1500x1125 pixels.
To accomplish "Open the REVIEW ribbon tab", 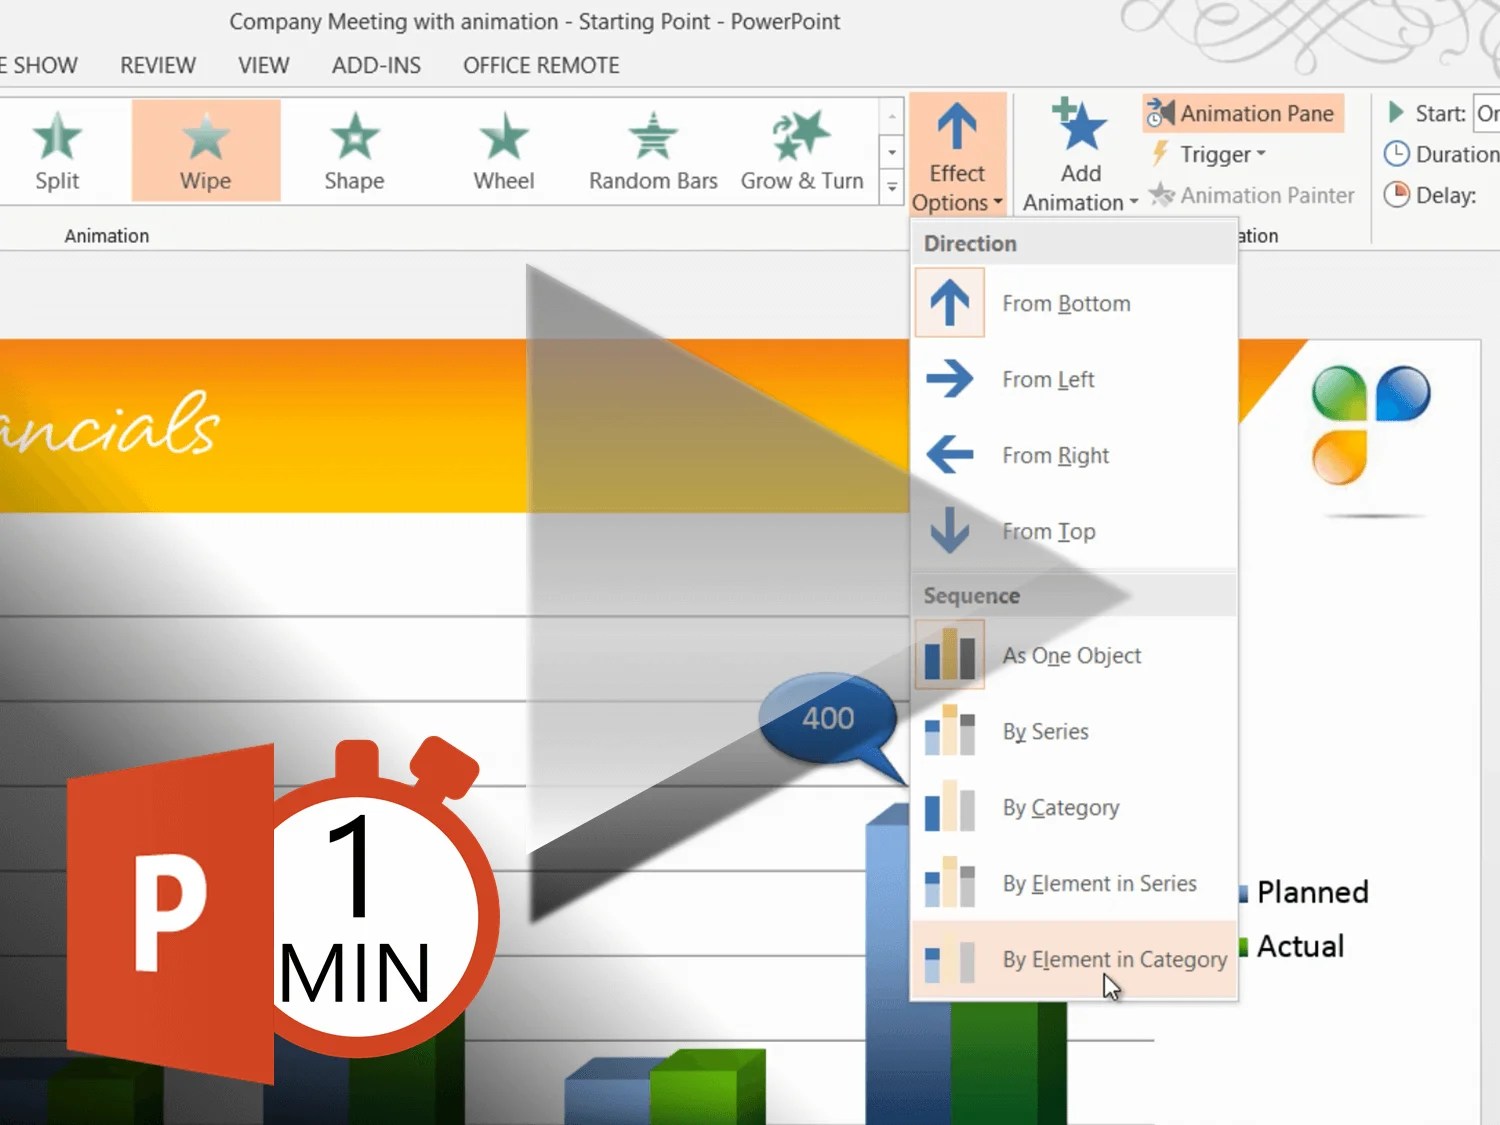I will point(158,65).
